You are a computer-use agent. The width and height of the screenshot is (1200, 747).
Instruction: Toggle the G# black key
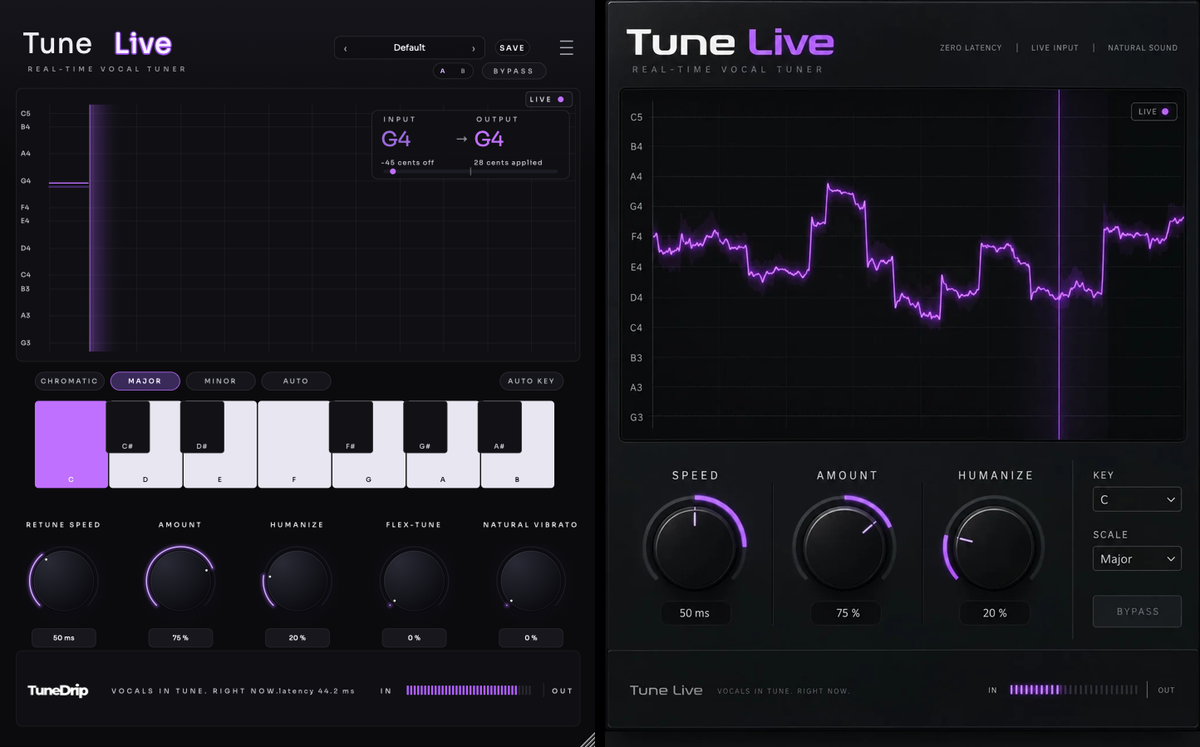(425, 428)
